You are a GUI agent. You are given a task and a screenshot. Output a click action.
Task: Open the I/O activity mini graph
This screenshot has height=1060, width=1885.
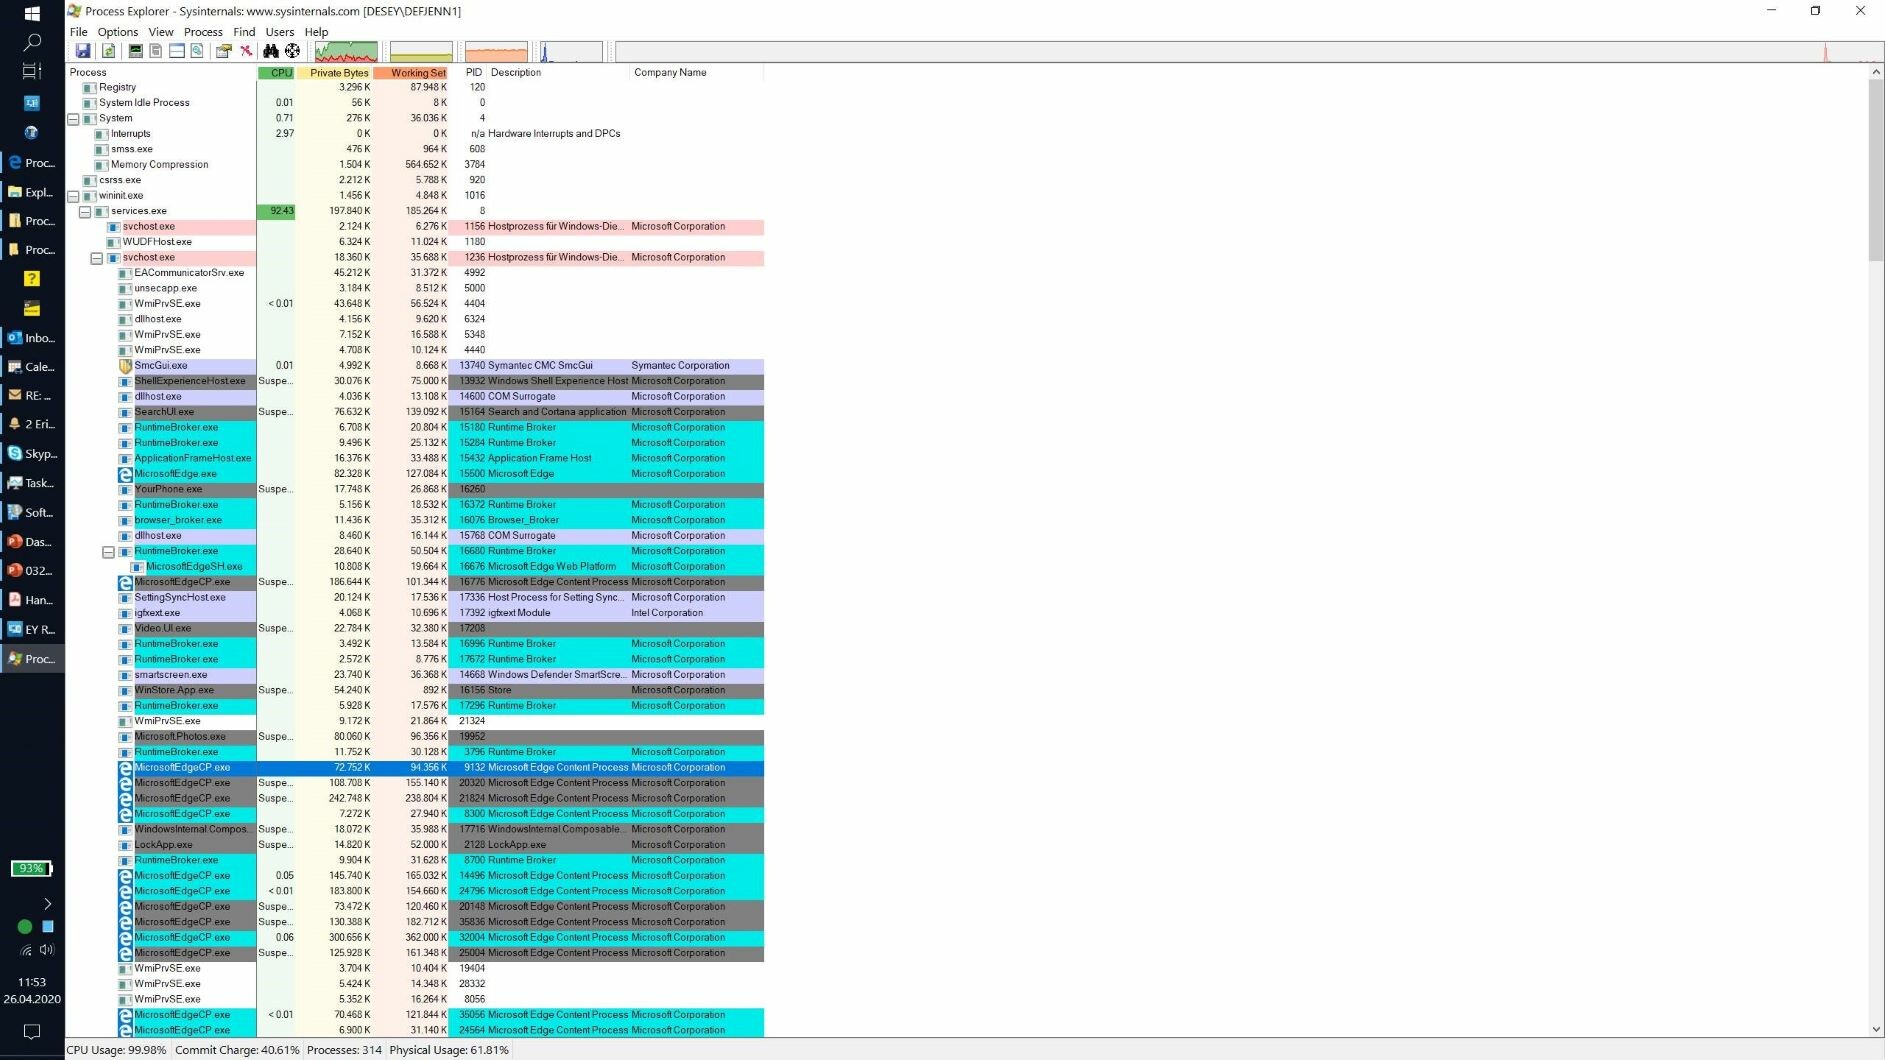point(571,52)
